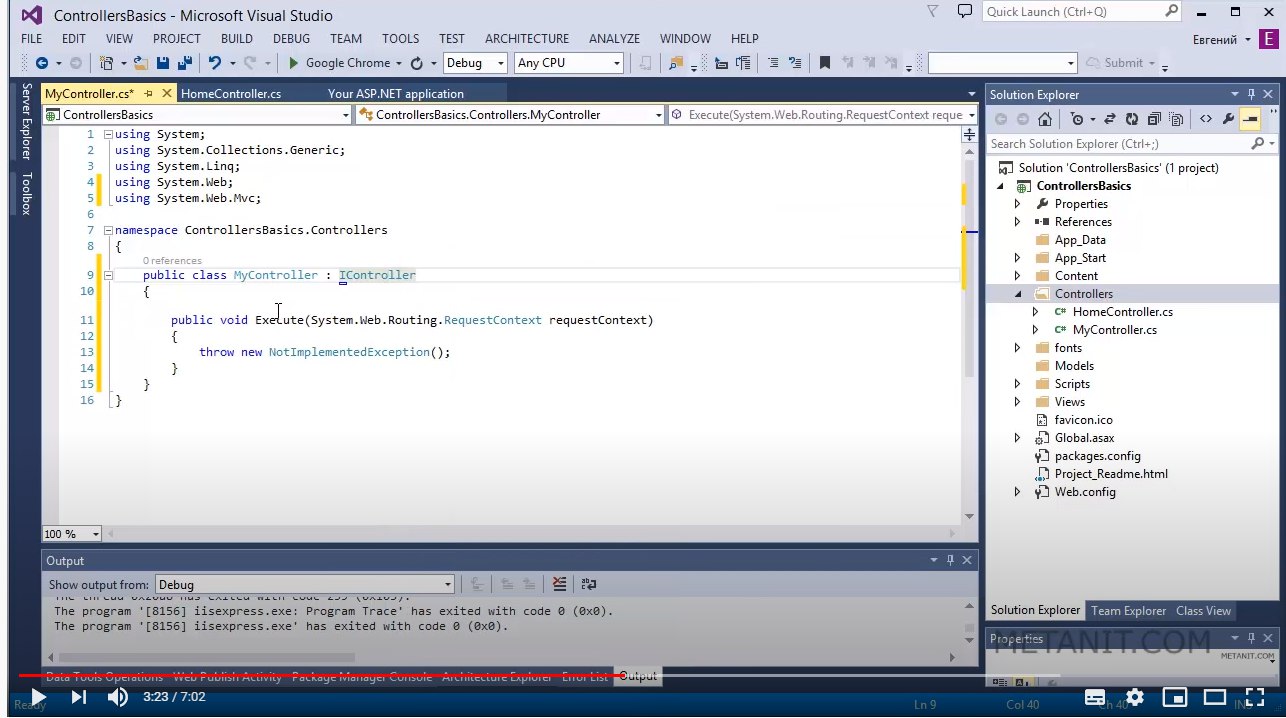This screenshot has width=1286, height=718.
Task: Collapse the MyController class outlining box
Action: 107,275
